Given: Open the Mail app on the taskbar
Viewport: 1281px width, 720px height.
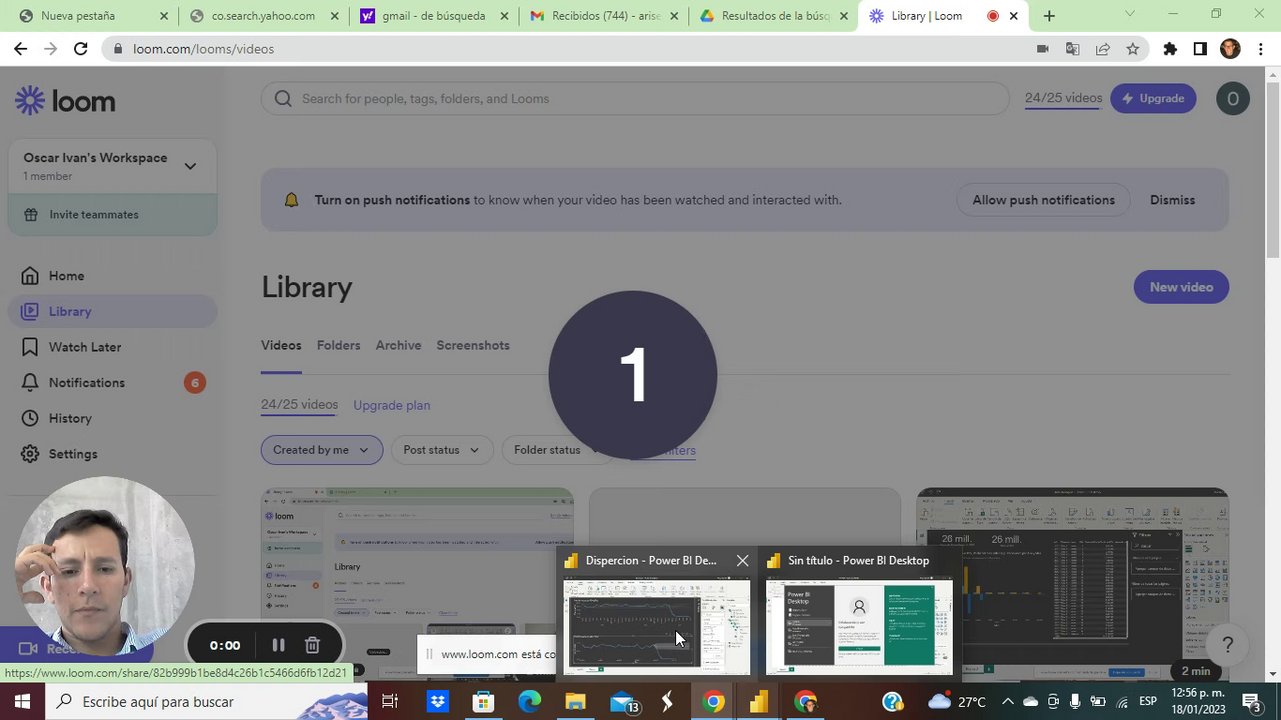Looking at the screenshot, I should (623, 702).
